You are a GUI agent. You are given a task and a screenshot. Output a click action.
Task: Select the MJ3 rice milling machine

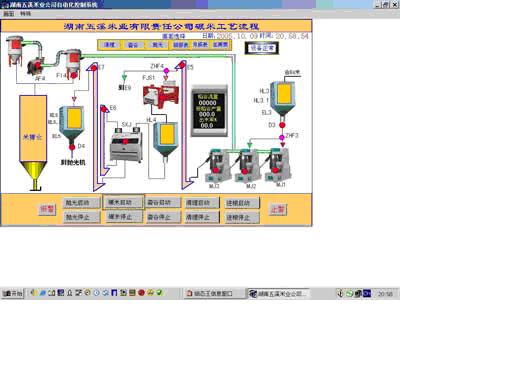click(x=216, y=166)
